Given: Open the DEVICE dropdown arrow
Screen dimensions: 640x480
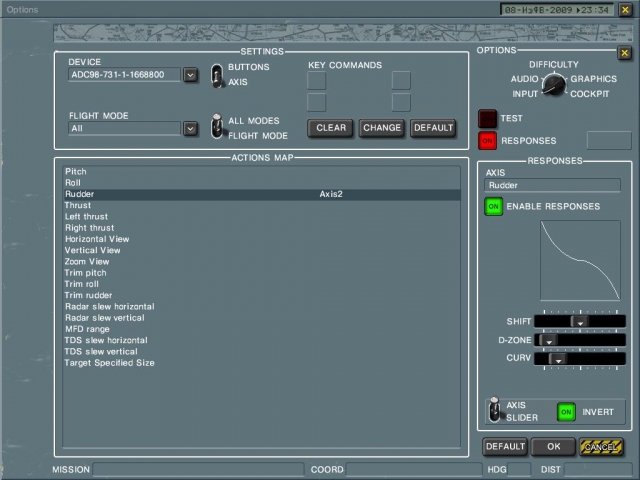Looking at the screenshot, I should click(190, 75).
